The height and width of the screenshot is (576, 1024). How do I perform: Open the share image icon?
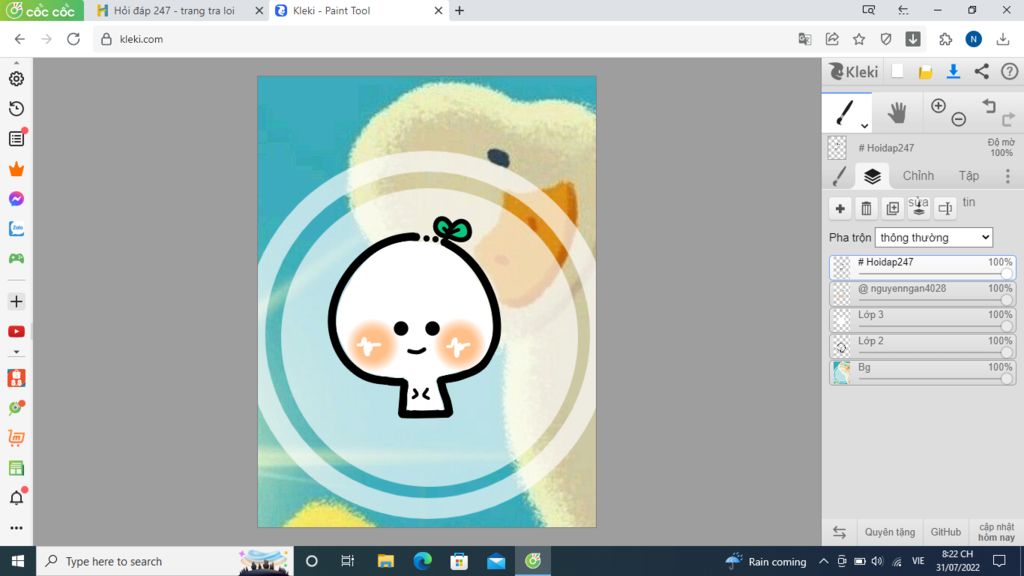982,72
